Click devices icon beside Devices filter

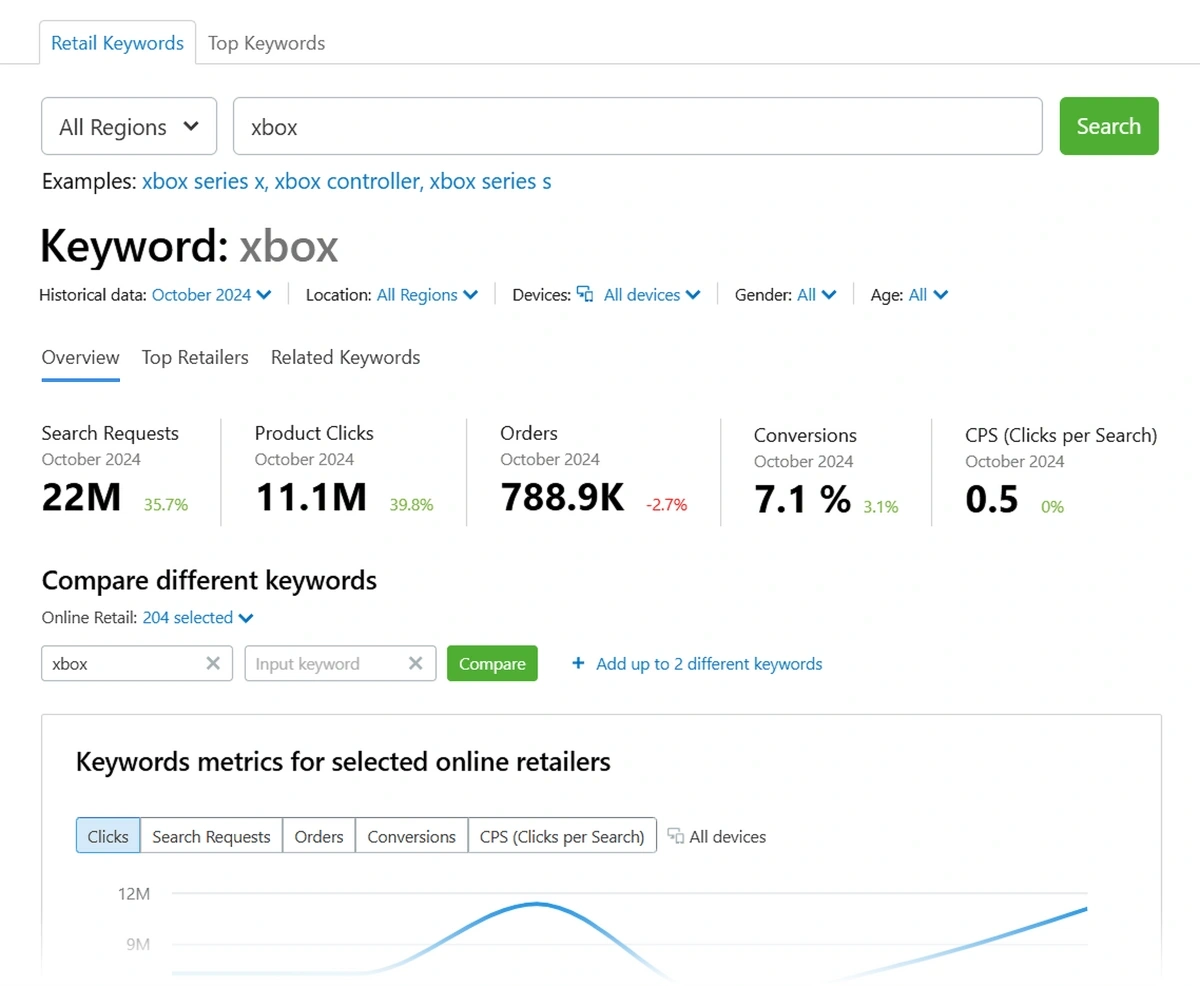(x=586, y=295)
